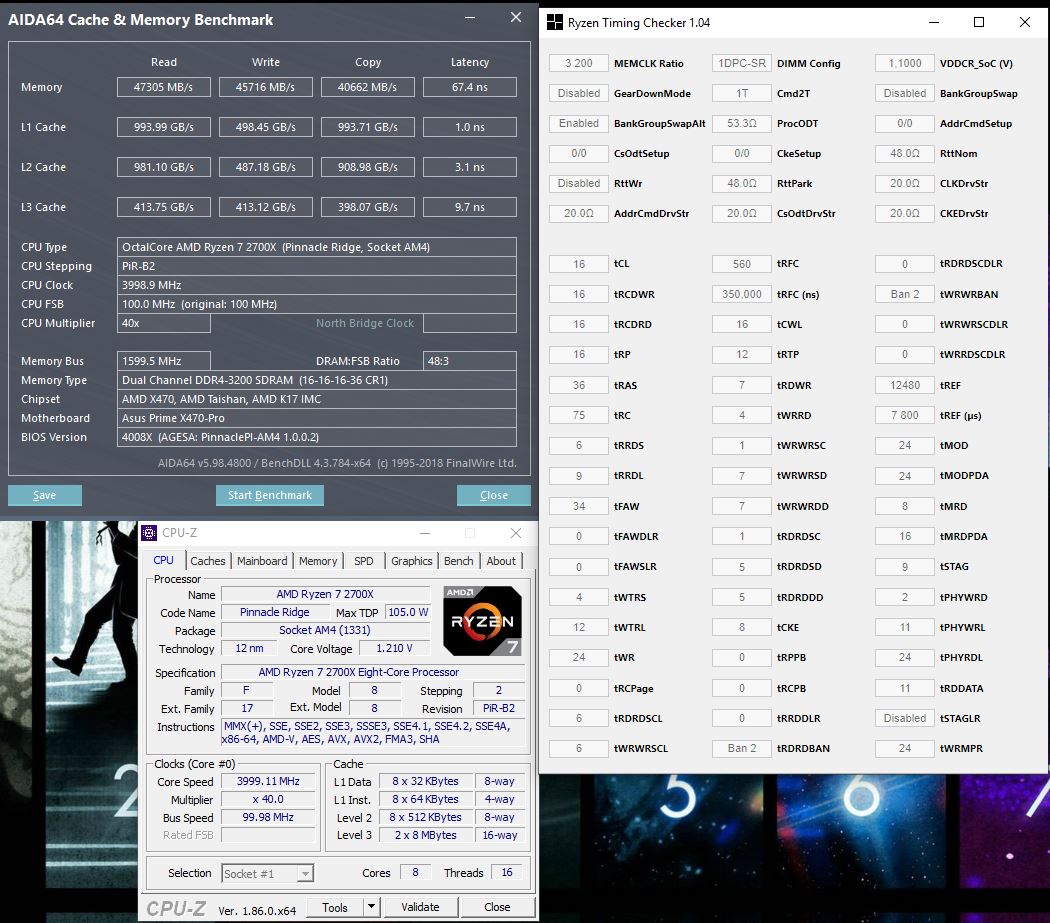Click the tRFC value 560
This screenshot has width=1050, height=923.
pos(741,264)
